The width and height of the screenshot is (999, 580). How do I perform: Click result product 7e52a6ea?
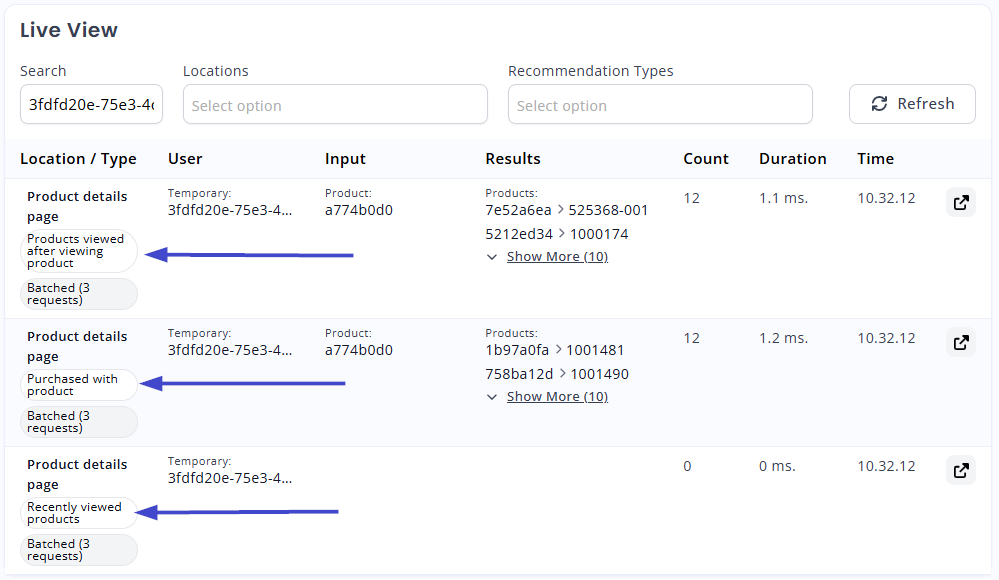click(x=518, y=210)
